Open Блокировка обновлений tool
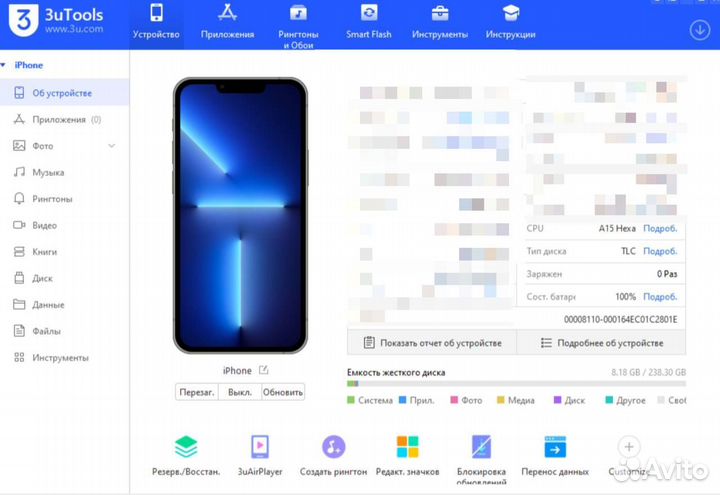 482,447
